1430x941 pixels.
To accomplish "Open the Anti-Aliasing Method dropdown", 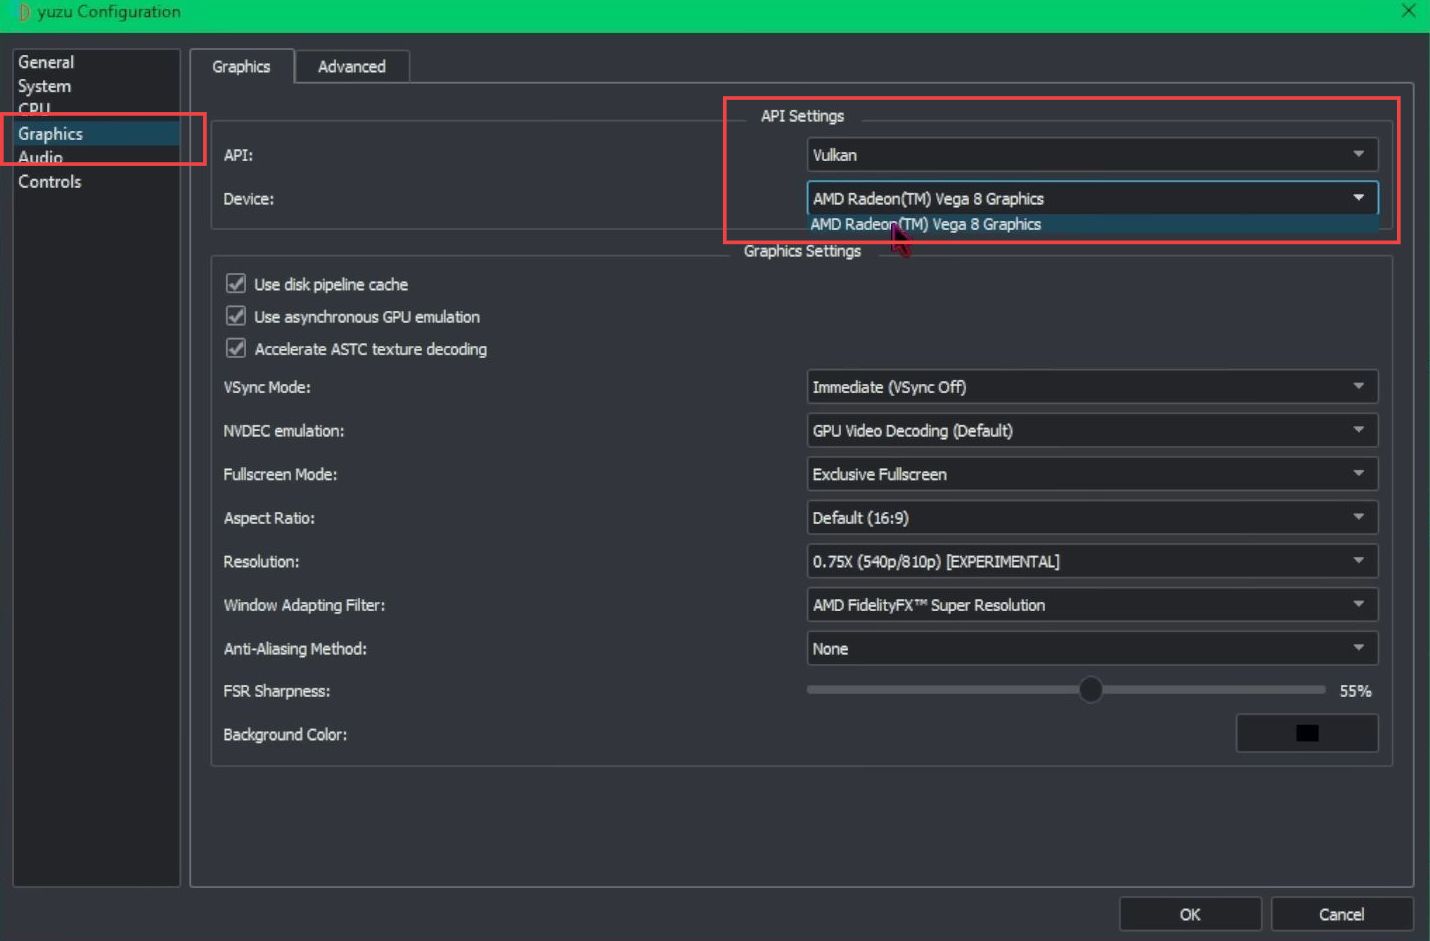I will point(1092,648).
